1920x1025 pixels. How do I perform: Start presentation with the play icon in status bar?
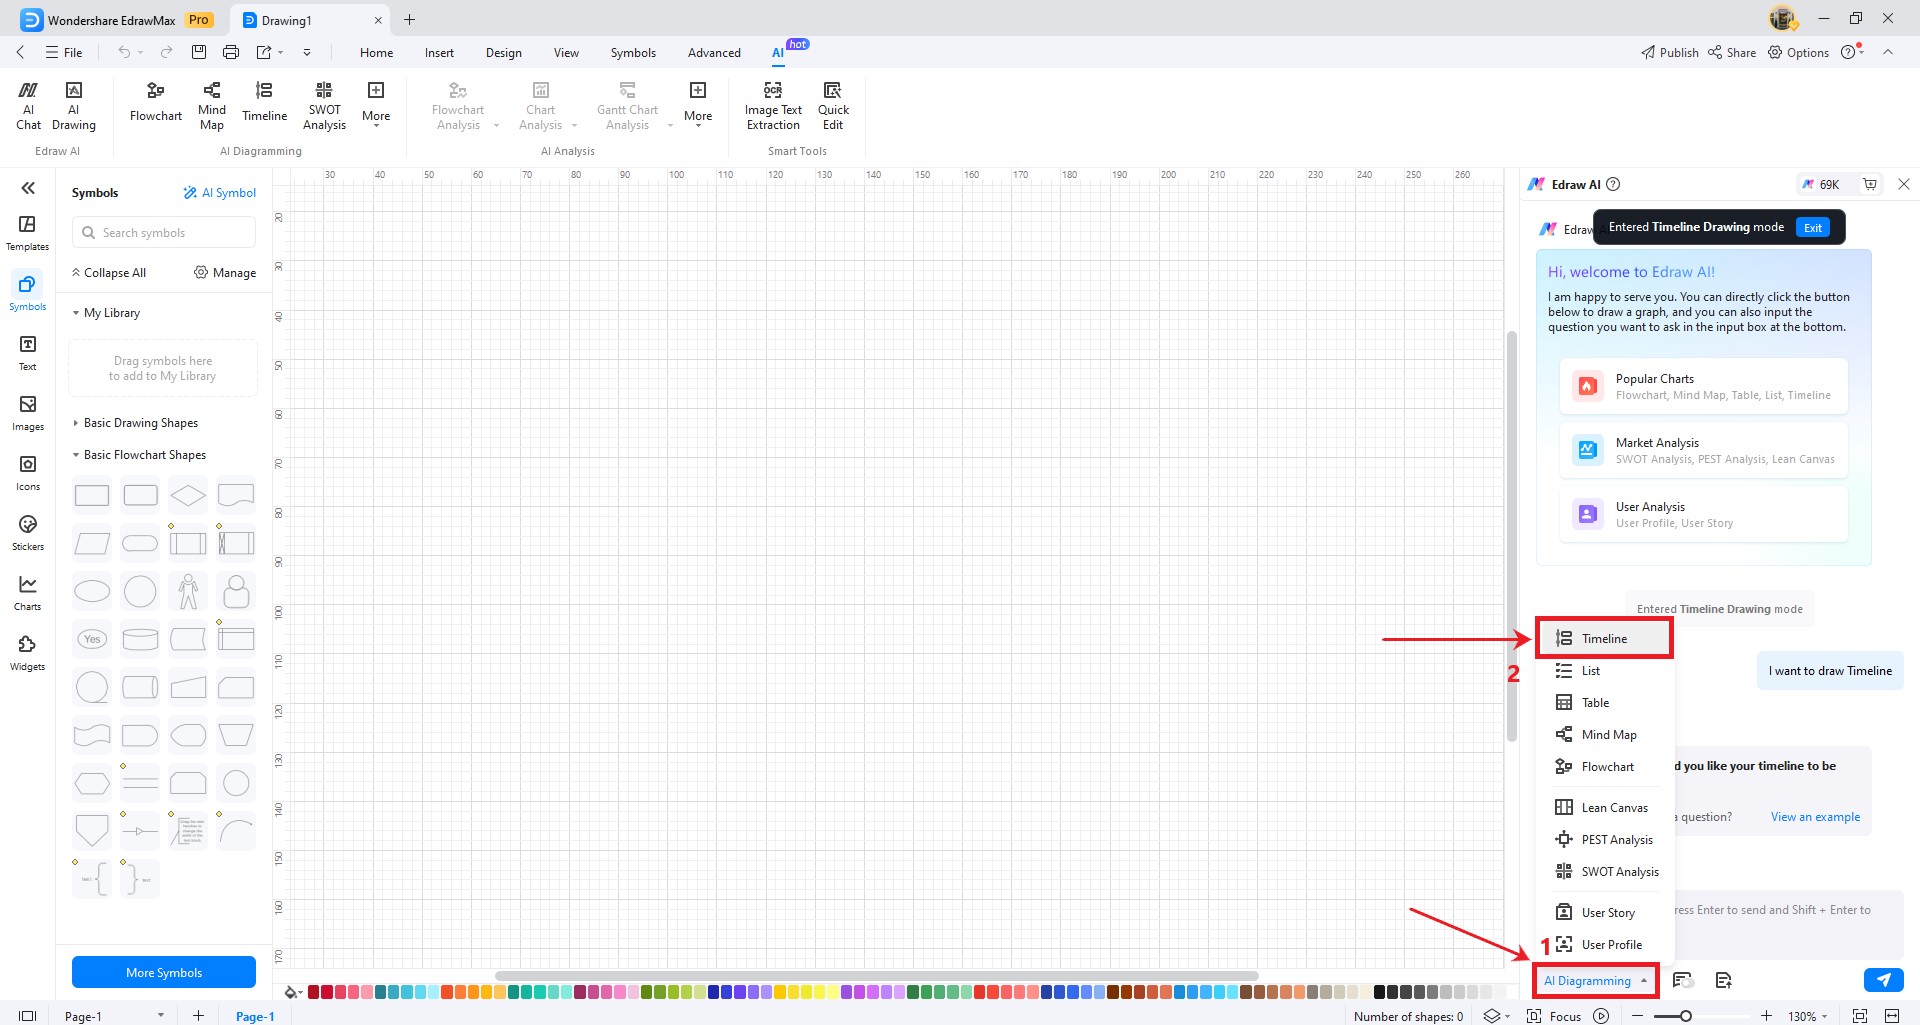tap(1601, 1016)
